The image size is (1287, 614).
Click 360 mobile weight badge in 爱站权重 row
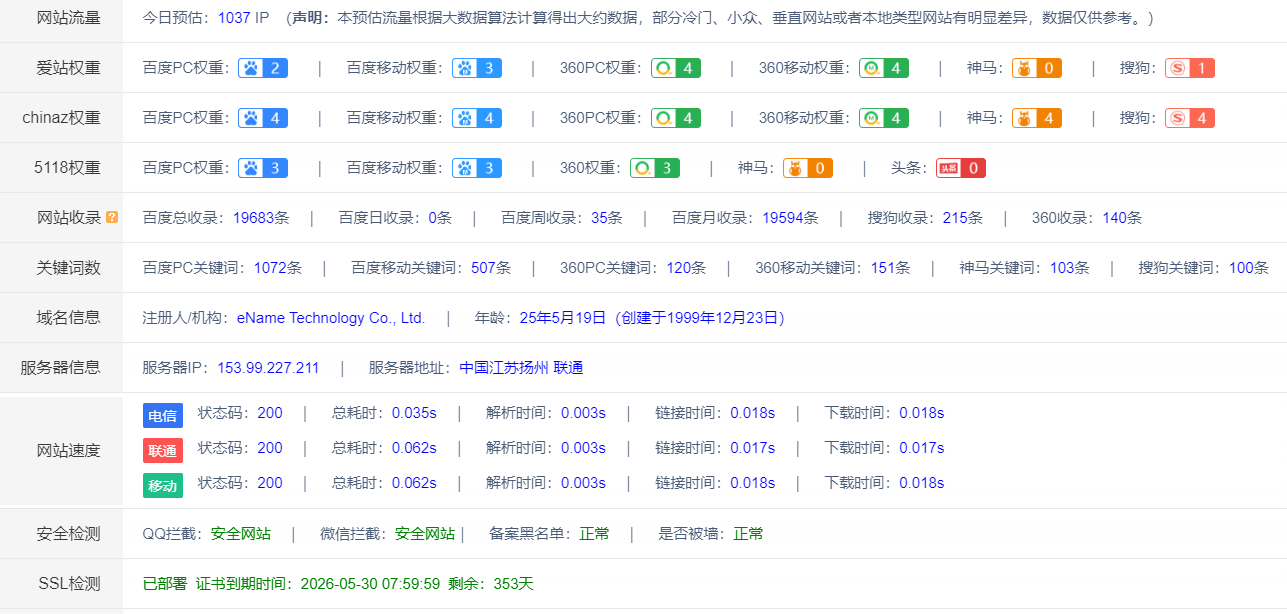click(884, 68)
